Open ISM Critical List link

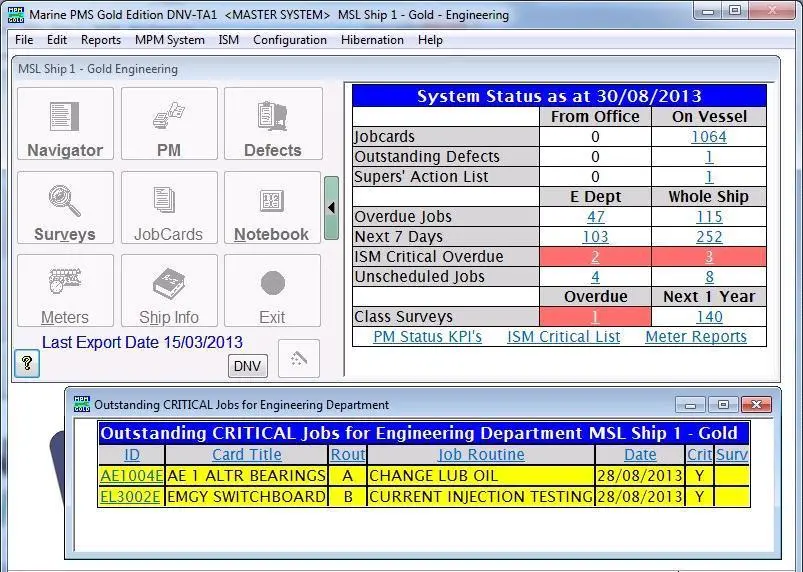[x=563, y=336]
